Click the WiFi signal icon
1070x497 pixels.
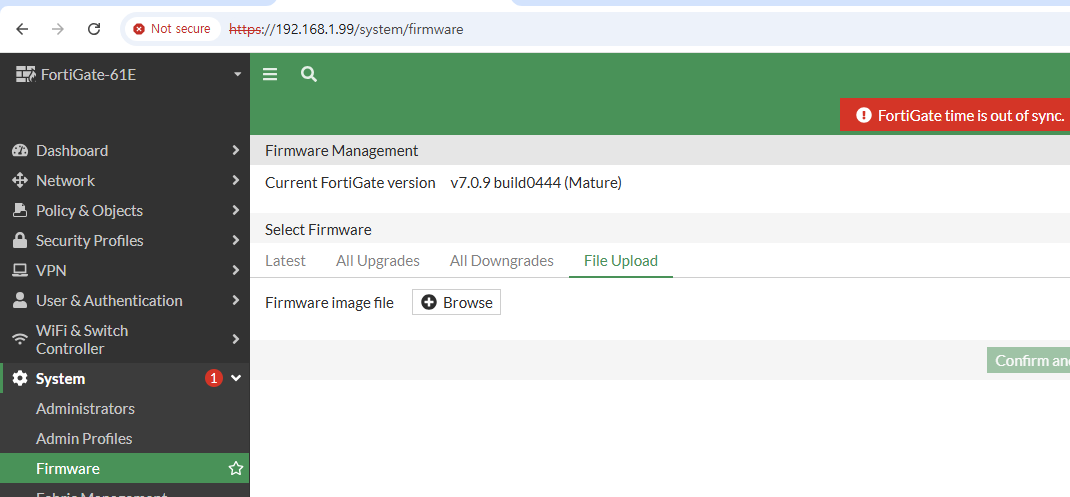coord(20,339)
